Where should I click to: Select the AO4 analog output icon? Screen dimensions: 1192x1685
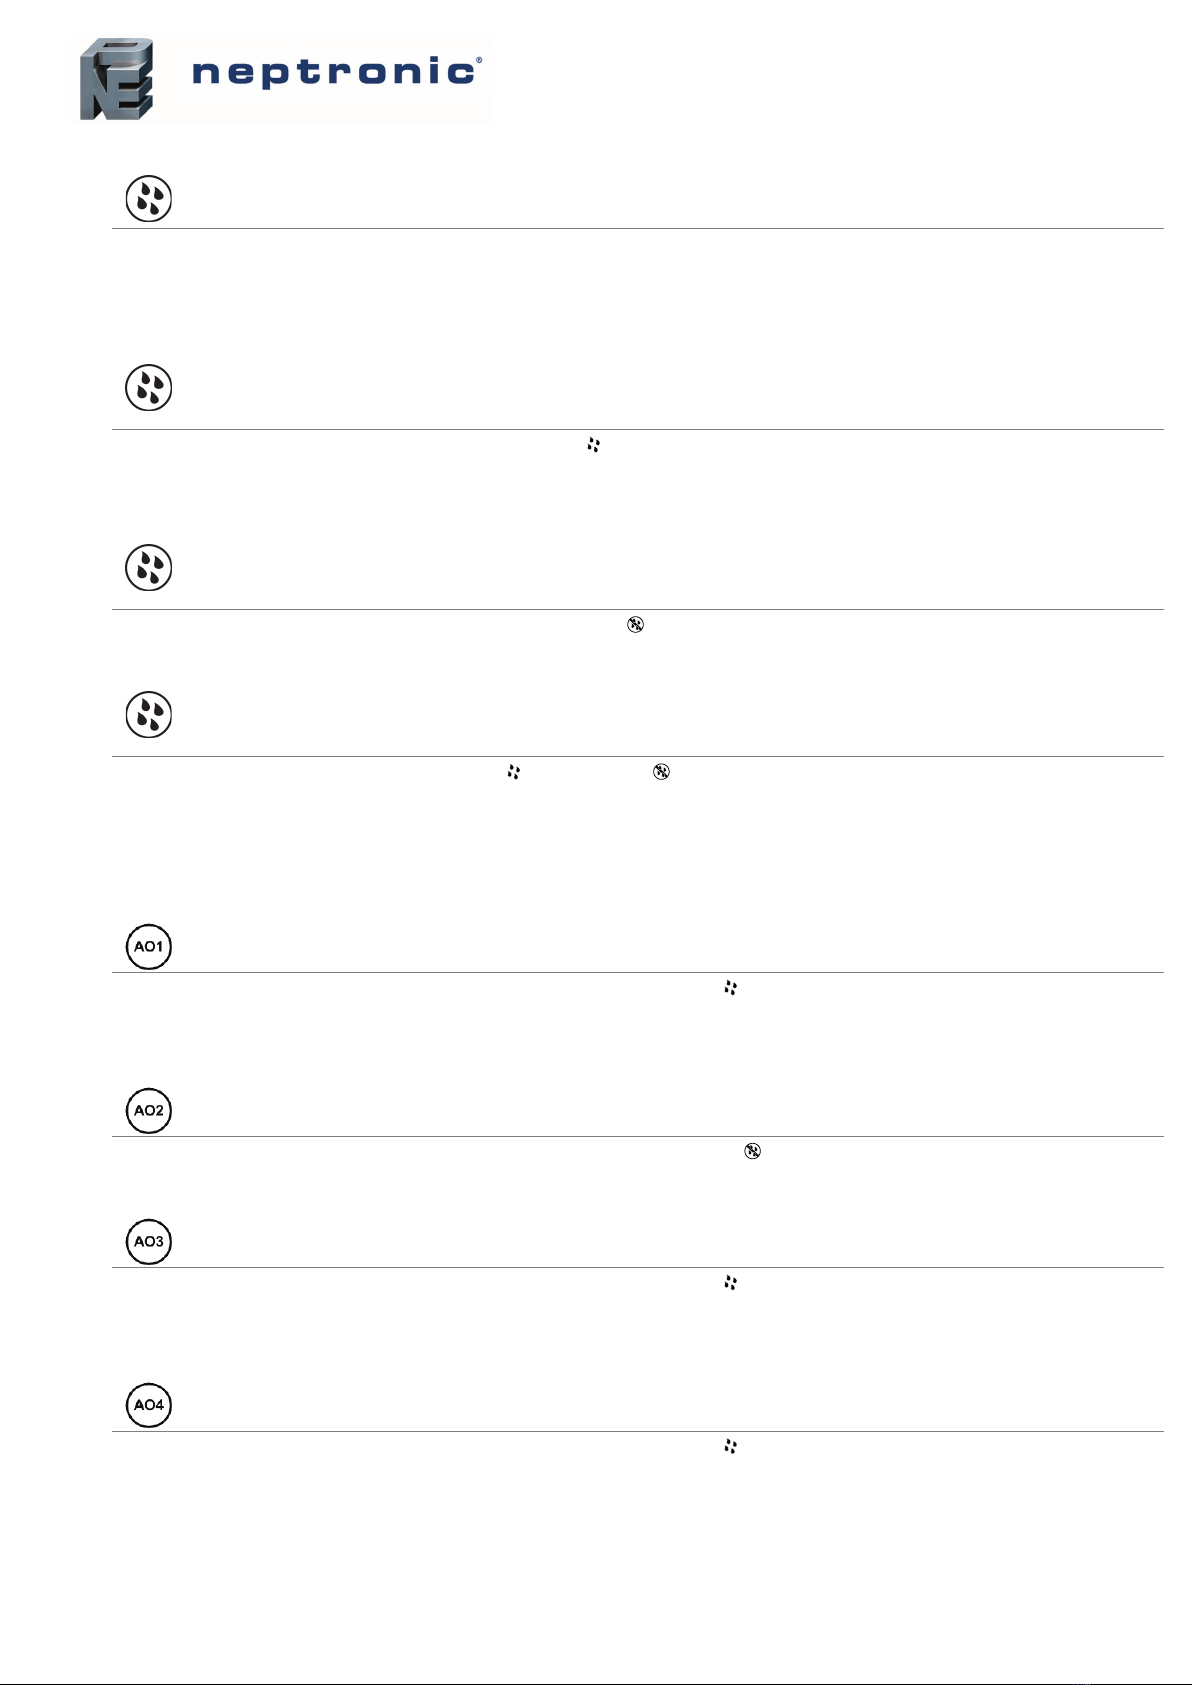pyautogui.click(x=148, y=1405)
